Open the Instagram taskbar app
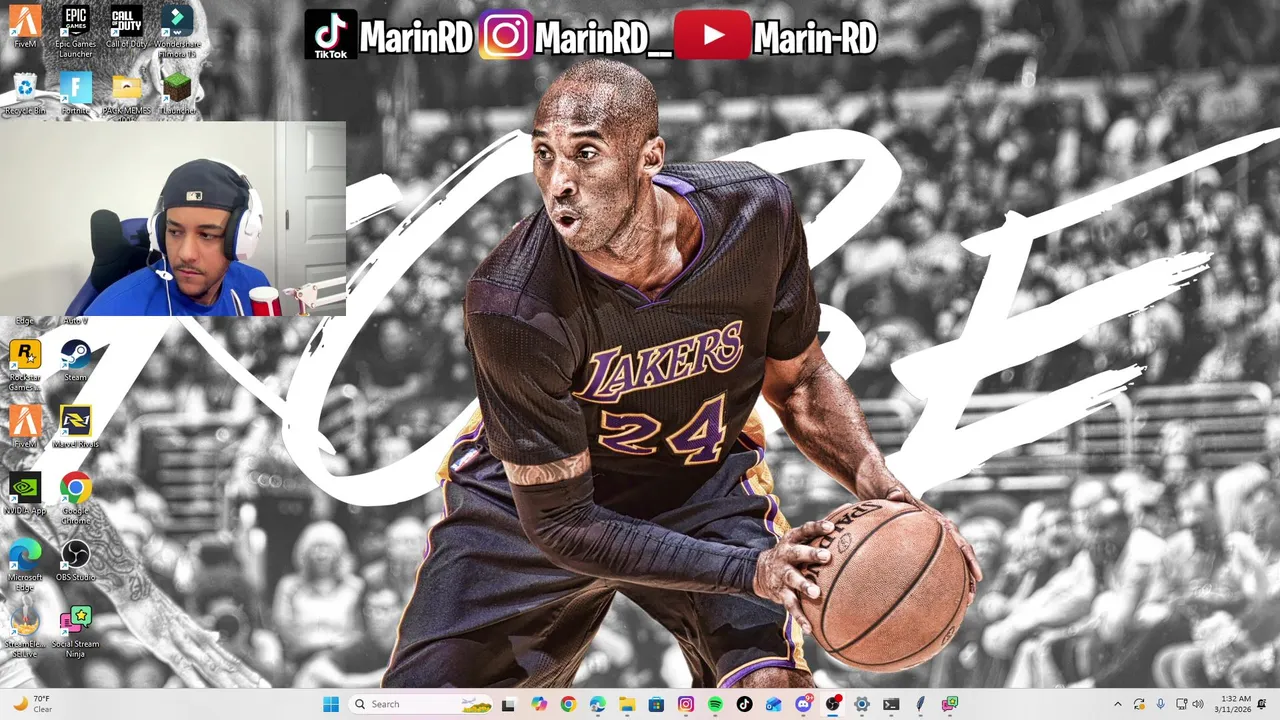This screenshot has width=1280, height=720. coord(685,704)
